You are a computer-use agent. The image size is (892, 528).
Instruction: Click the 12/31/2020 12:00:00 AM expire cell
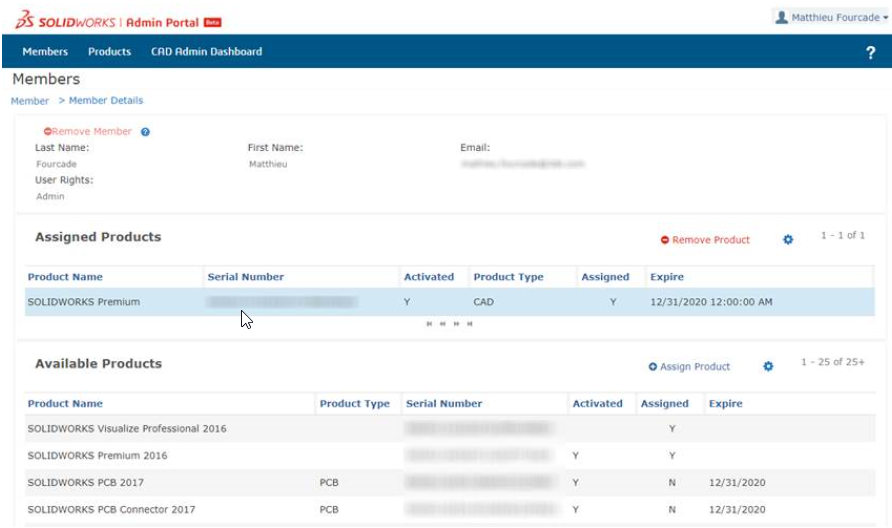pyautogui.click(x=711, y=302)
